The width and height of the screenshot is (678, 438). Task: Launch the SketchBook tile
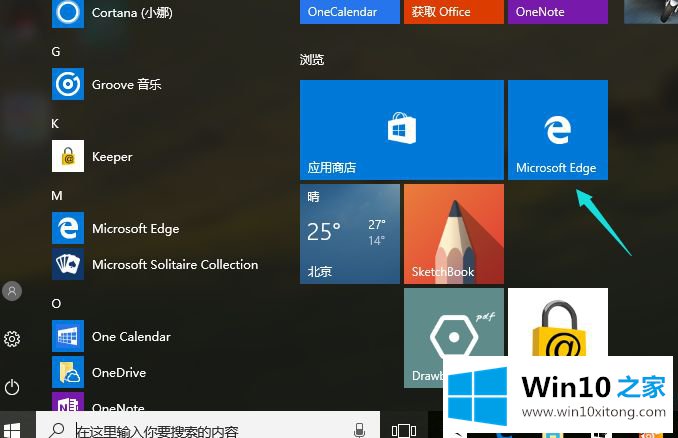(x=454, y=234)
